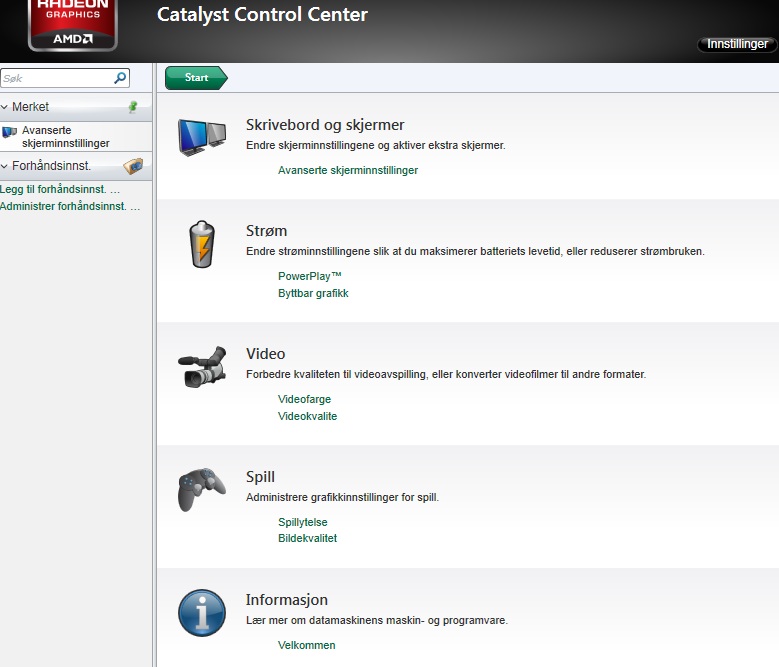Click text 'Lær mer om datamaskinens maskin- og programvare.'
The image size is (779, 667).
[x=377, y=620]
